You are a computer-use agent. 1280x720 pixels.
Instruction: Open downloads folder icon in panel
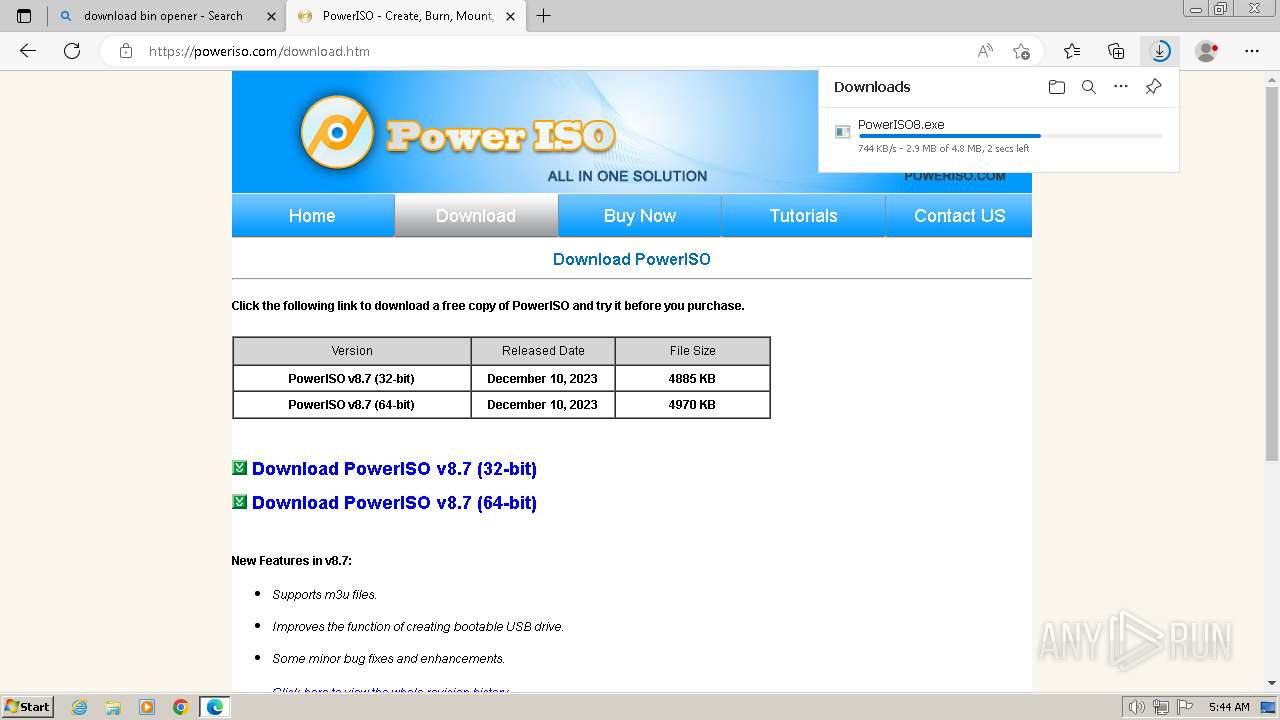(1057, 87)
